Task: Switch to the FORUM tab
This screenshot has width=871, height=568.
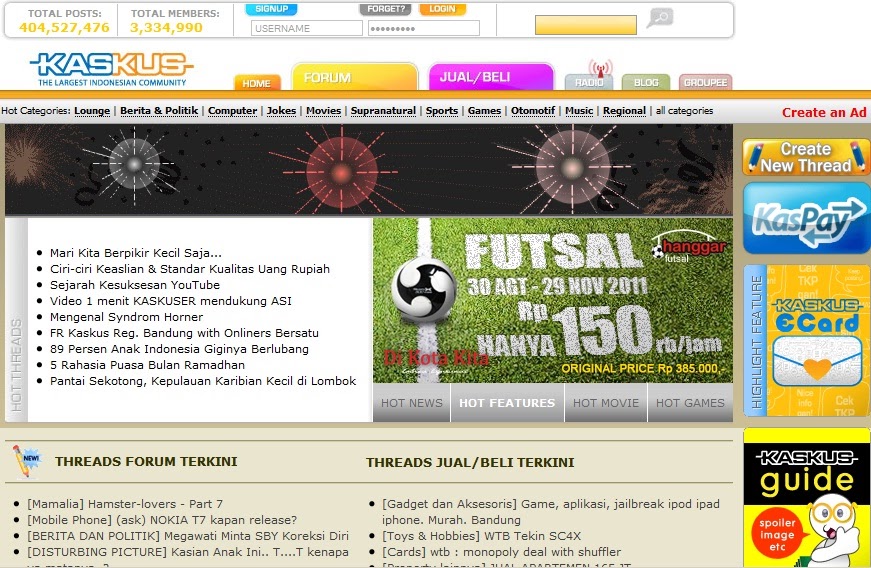Action: pos(354,77)
